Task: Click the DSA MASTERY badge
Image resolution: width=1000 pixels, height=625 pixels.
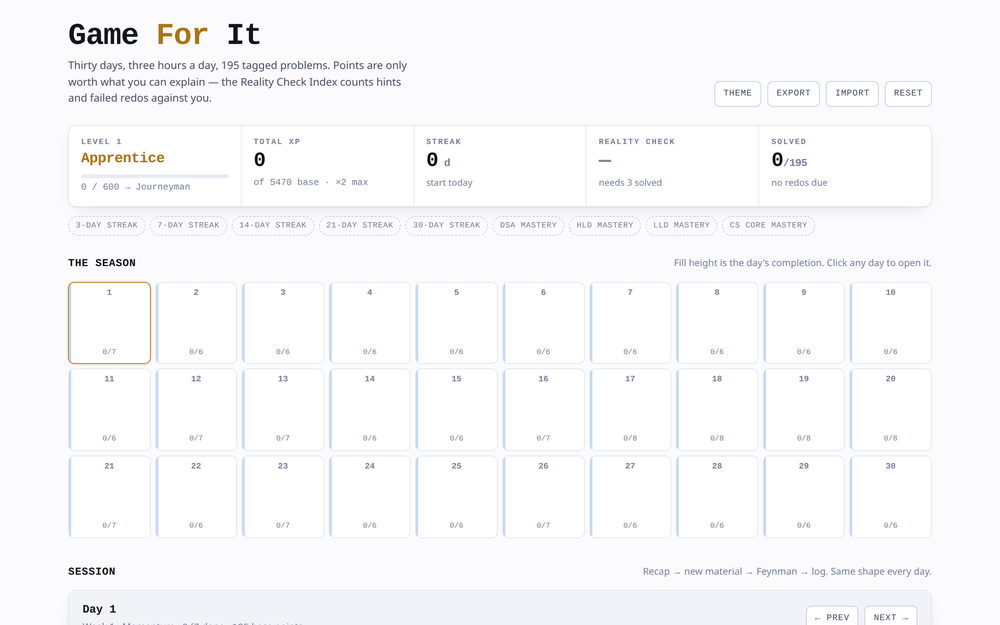Action: [x=528, y=226]
